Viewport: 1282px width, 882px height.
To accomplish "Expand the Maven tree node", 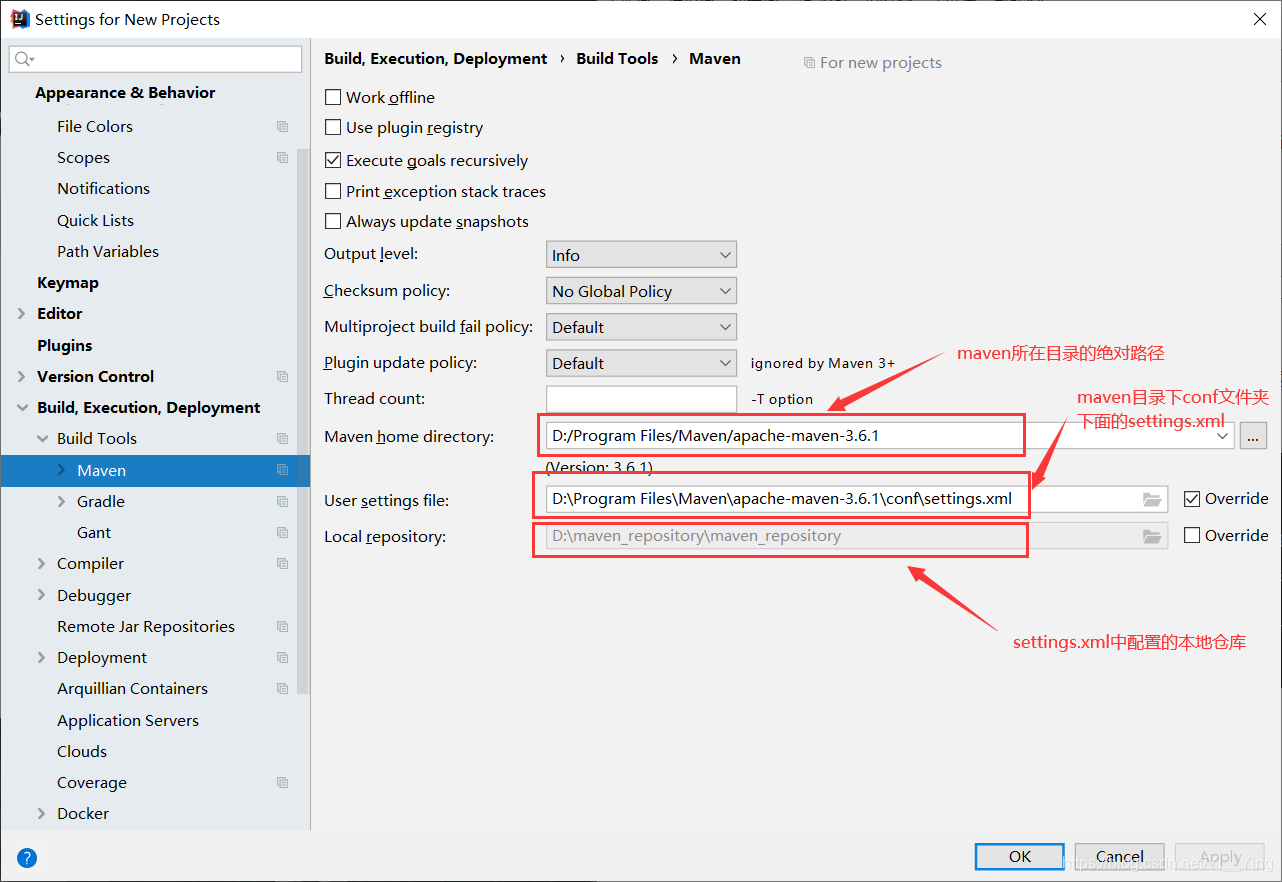I will 62,470.
